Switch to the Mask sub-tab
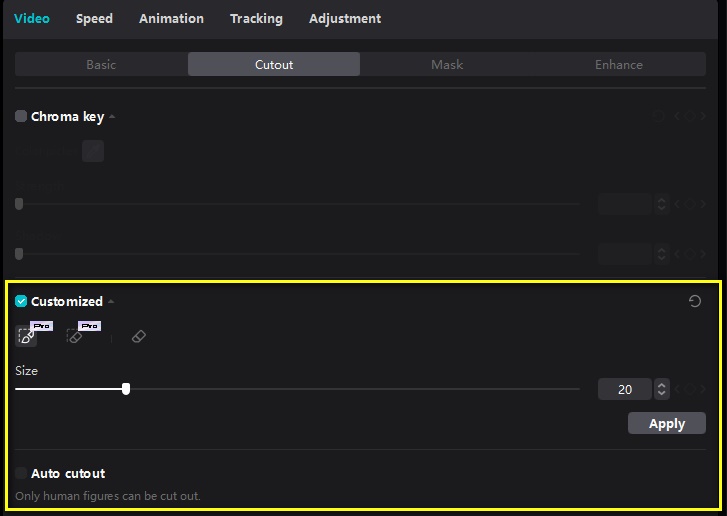Image resolution: width=727 pixels, height=516 pixels. [447, 64]
